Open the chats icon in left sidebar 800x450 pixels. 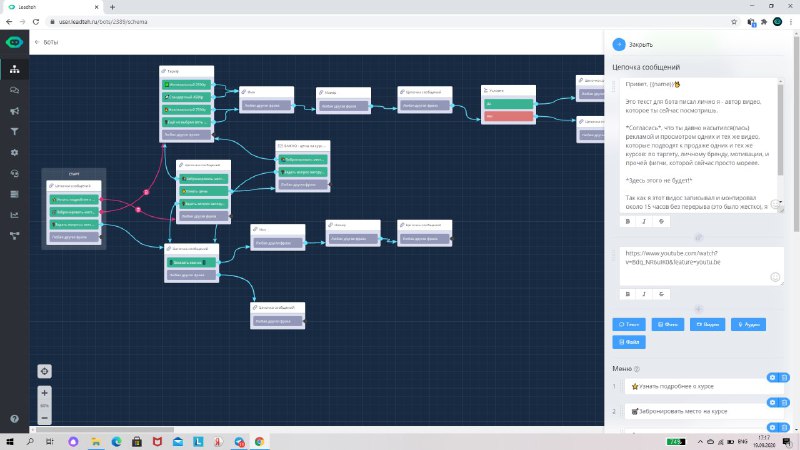tap(14, 90)
